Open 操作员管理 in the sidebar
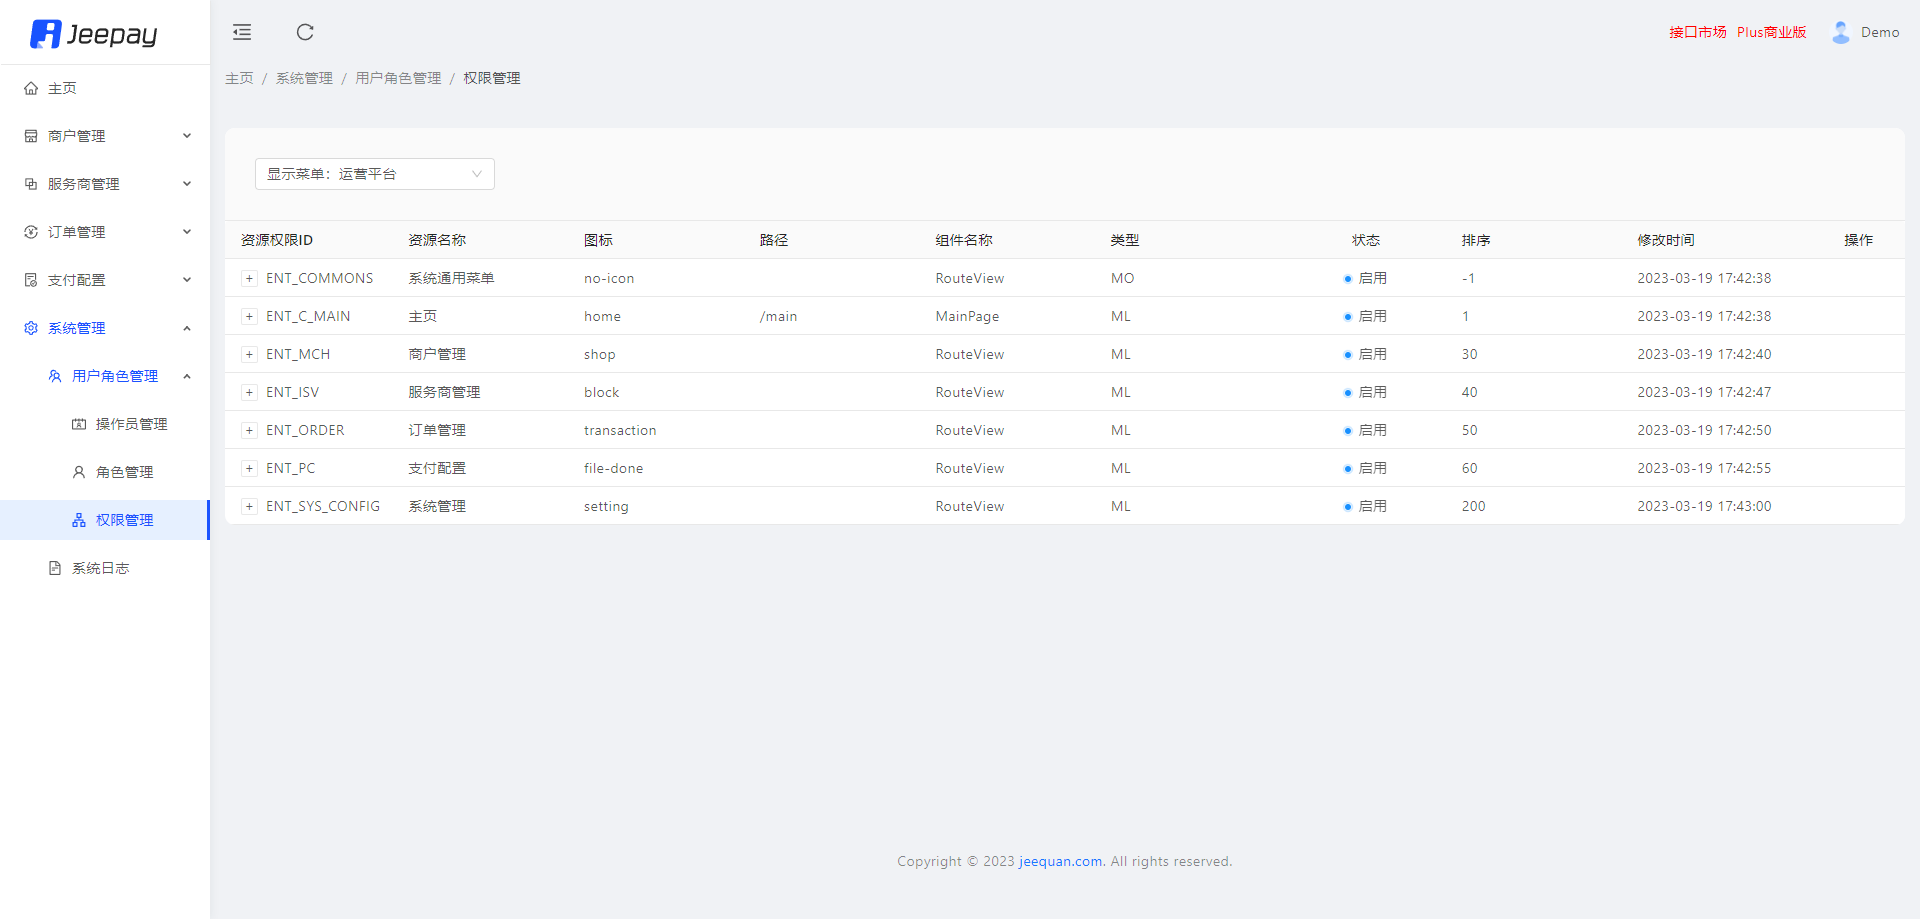The width and height of the screenshot is (1920, 919). (x=131, y=424)
